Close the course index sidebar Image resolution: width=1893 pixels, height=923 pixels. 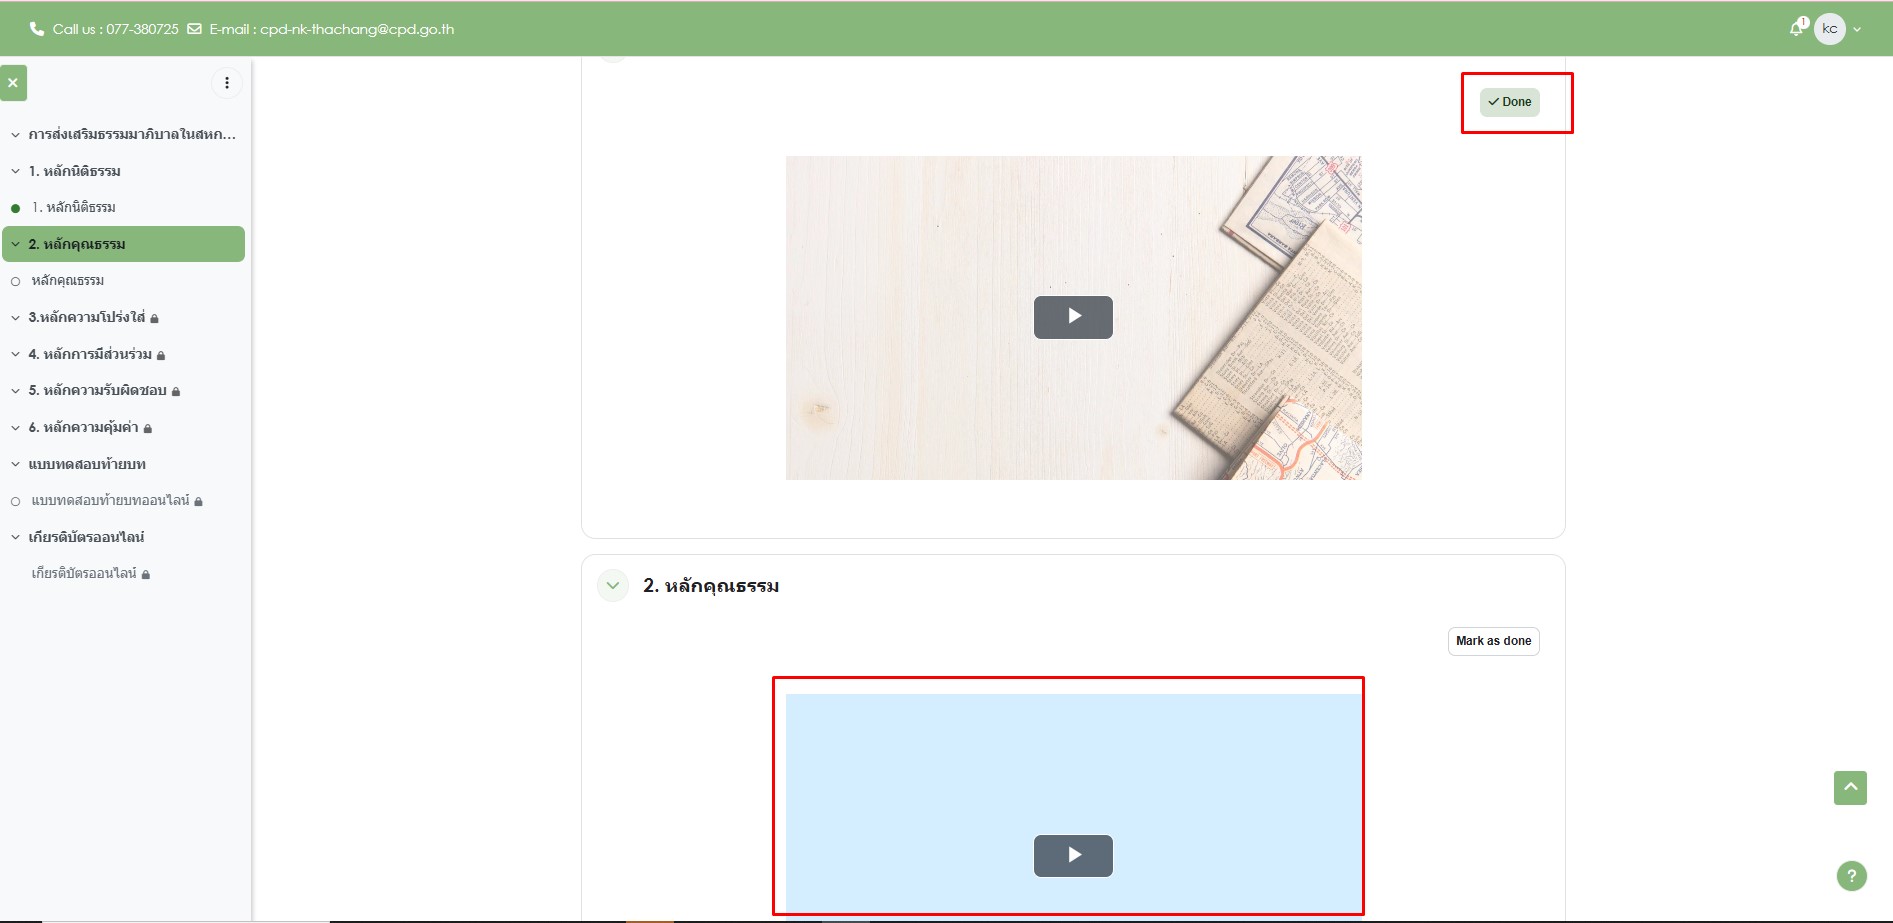13,83
